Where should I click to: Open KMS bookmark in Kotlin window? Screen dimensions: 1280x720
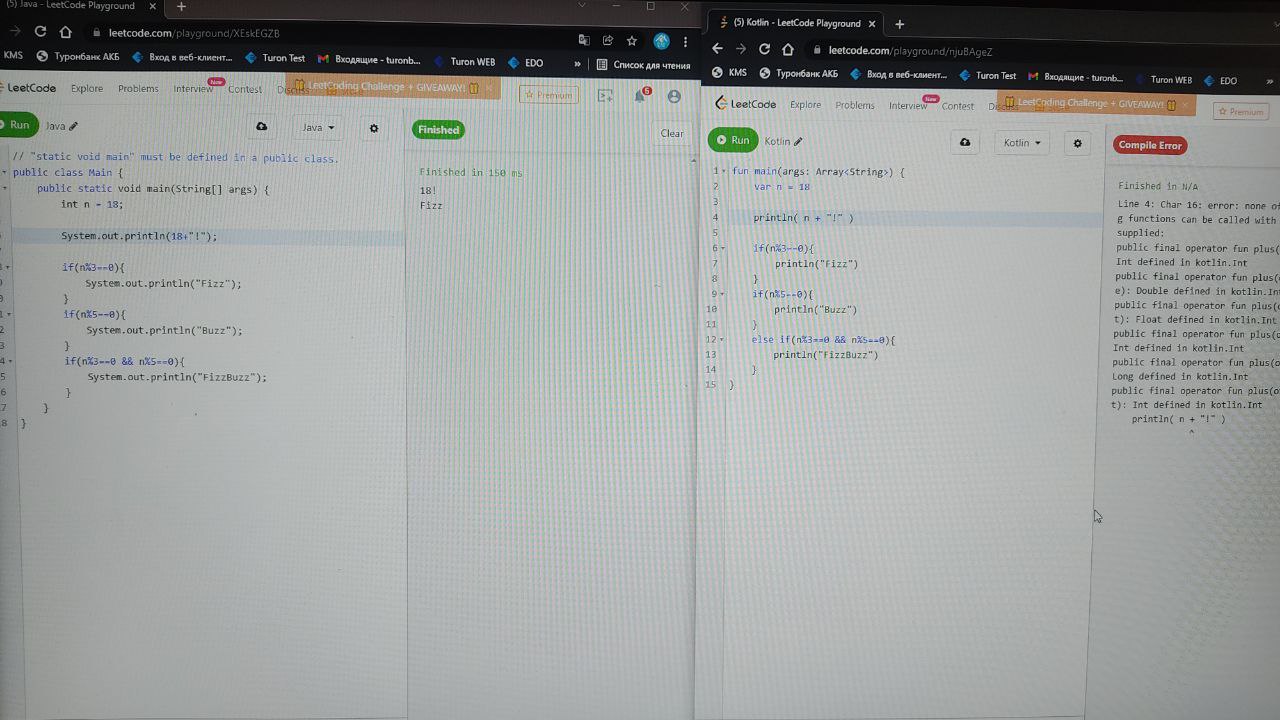[730, 72]
